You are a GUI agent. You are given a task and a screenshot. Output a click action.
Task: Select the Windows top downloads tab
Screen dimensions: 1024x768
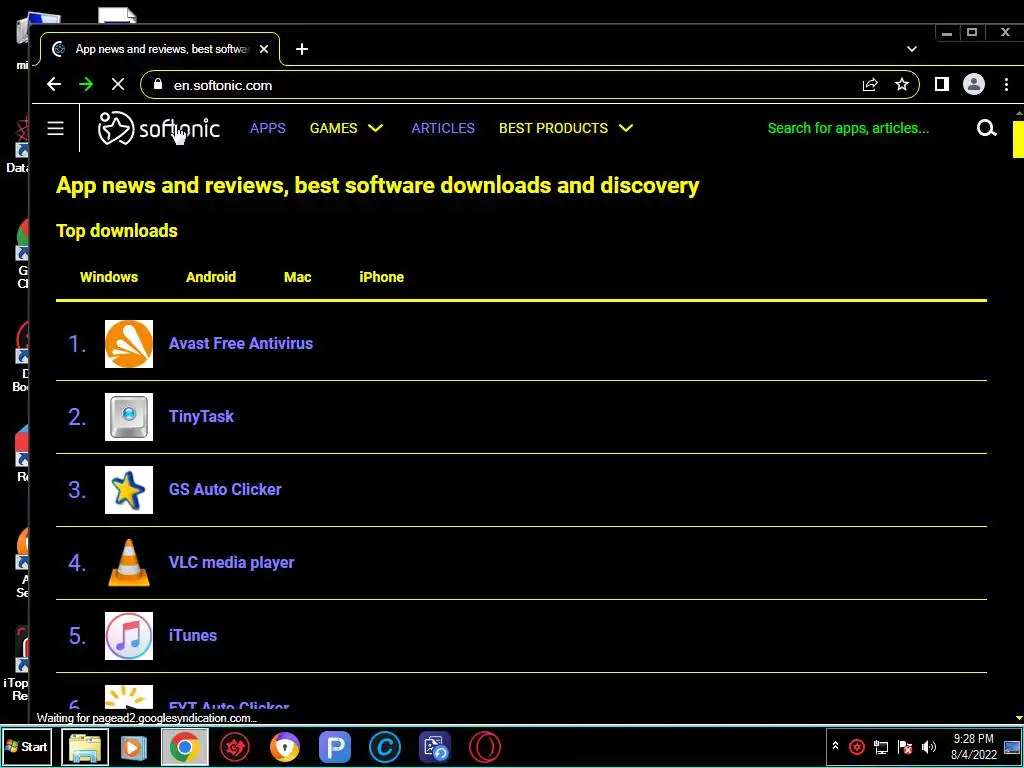109,277
